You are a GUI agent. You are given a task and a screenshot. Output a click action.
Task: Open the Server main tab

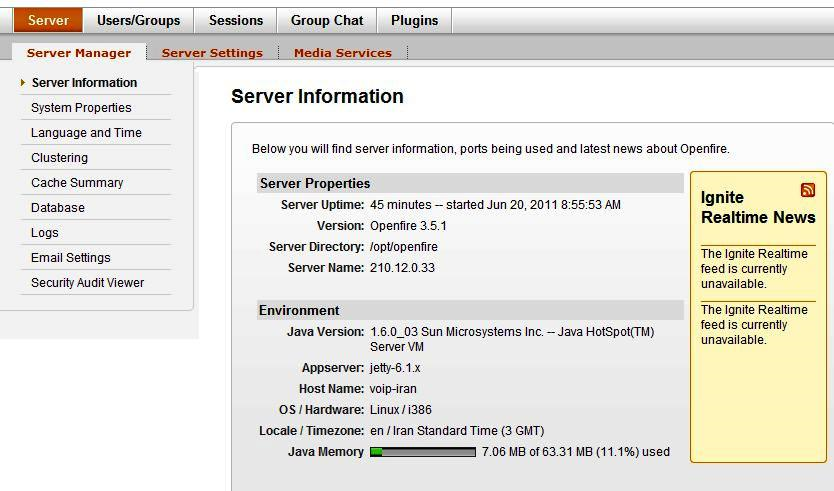click(x=48, y=20)
